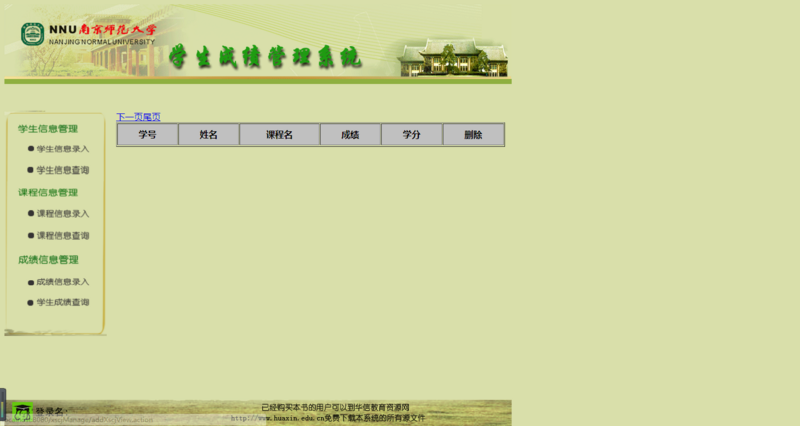
Task: Open 课程信息查询 in the sidebar
Action: 63,236
